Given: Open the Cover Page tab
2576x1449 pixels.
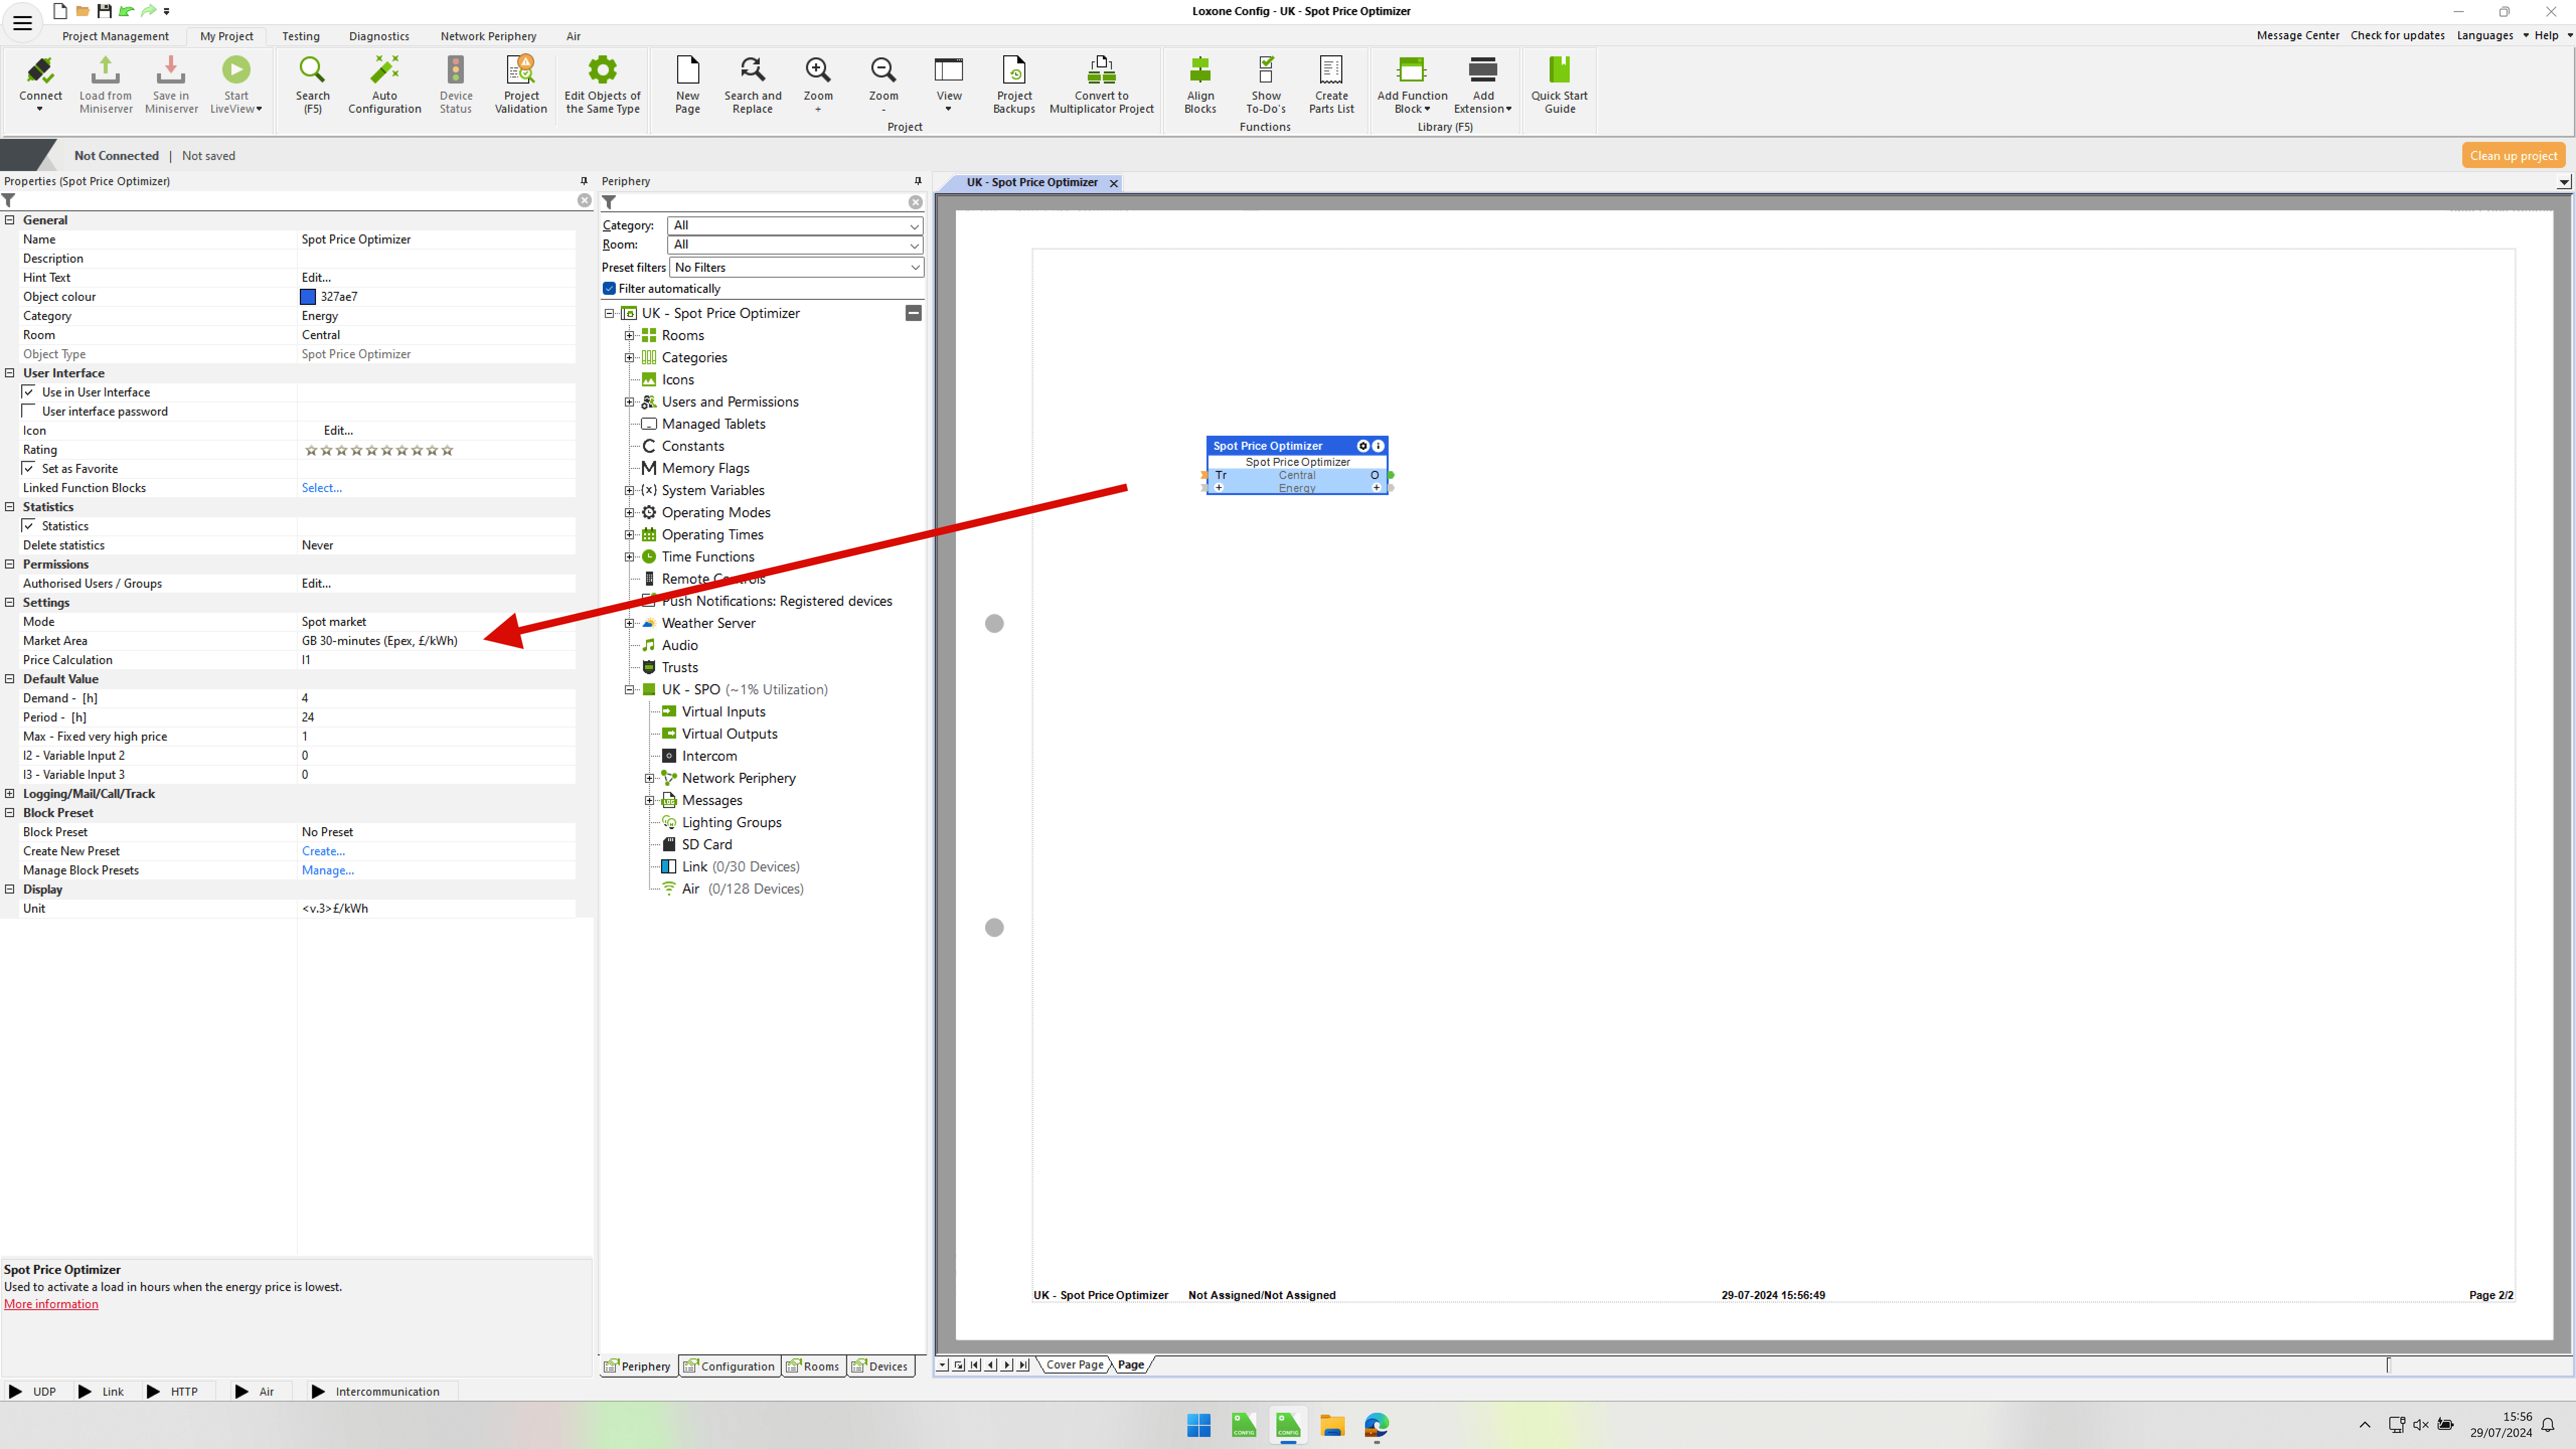Looking at the screenshot, I should 1074,1364.
